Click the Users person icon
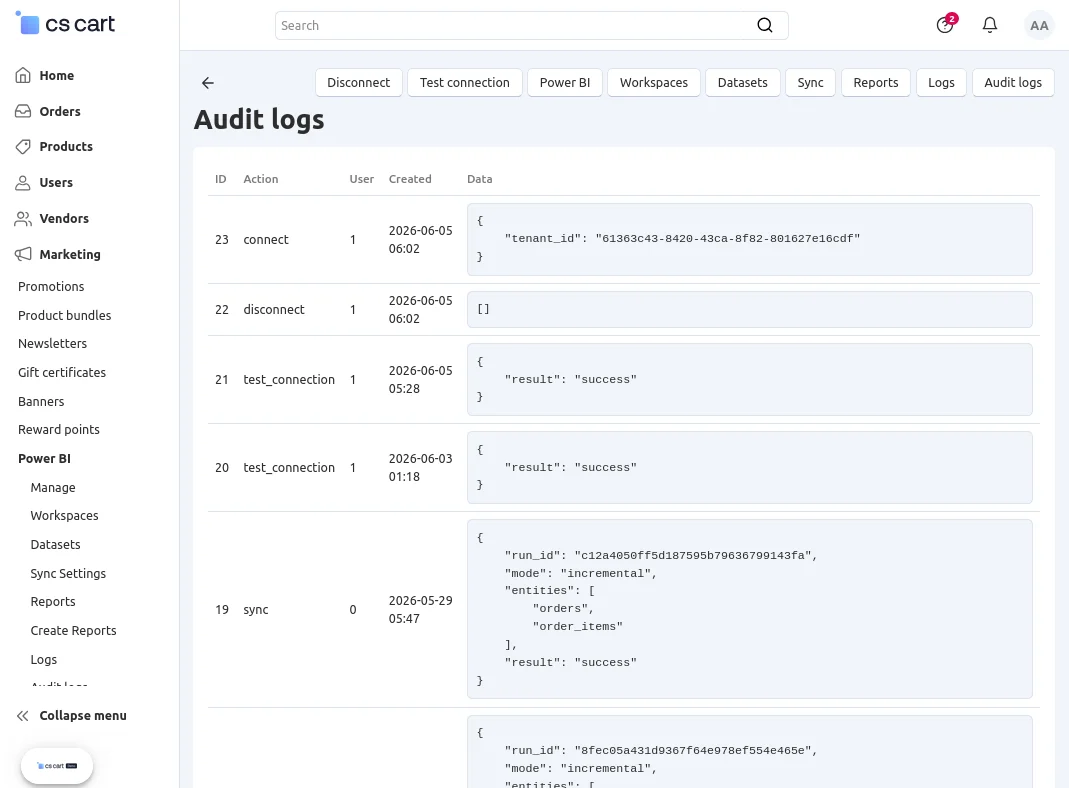The image size is (1069, 788). 23,183
